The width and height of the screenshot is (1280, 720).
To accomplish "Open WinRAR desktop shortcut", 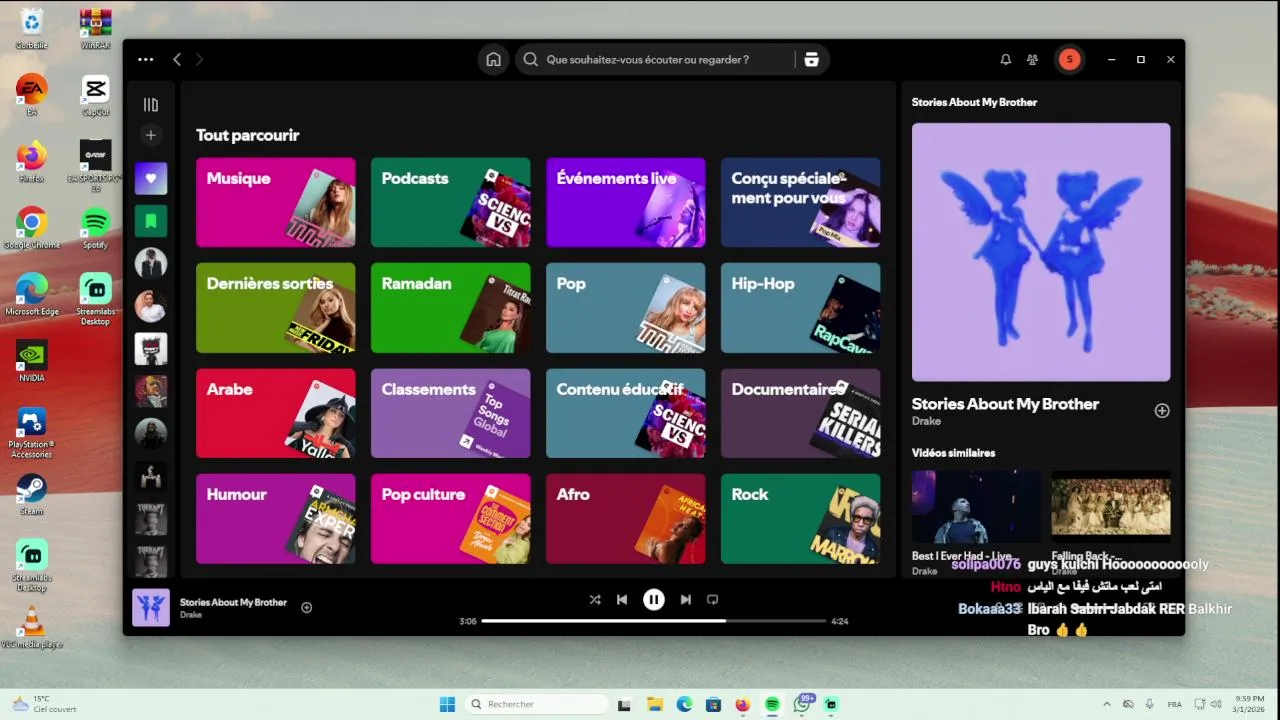I will [x=95, y=28].
